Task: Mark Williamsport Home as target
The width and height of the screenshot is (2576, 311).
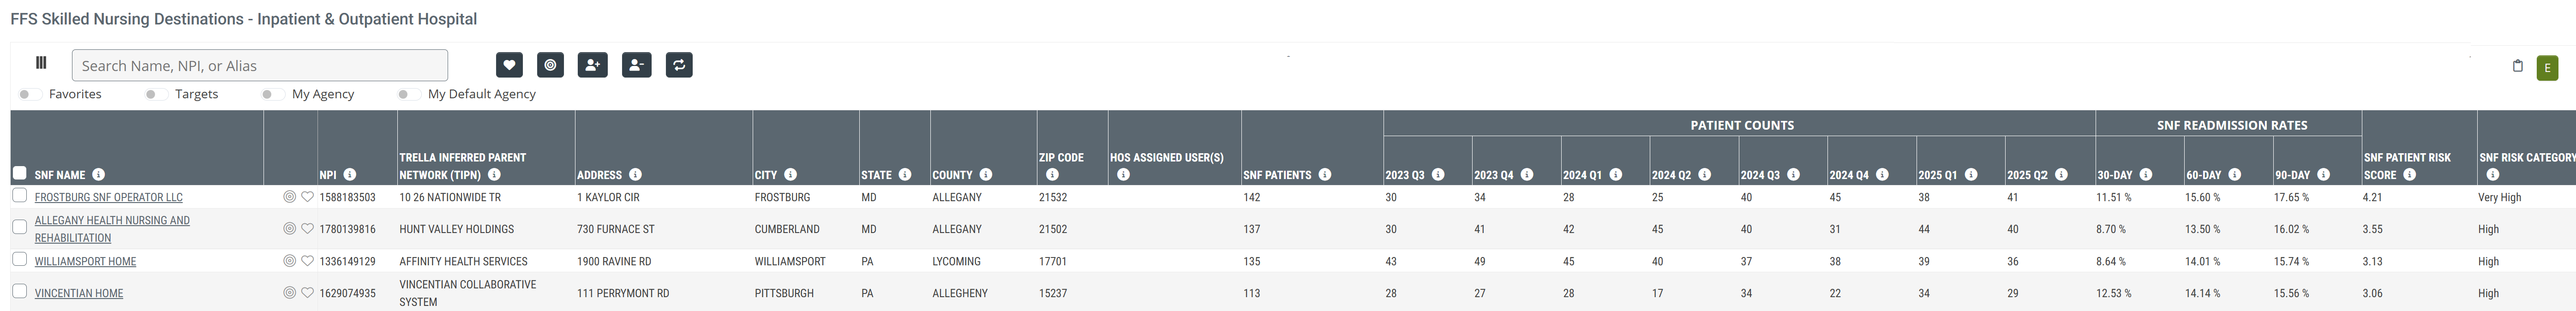Action: [x=289, y=261]
